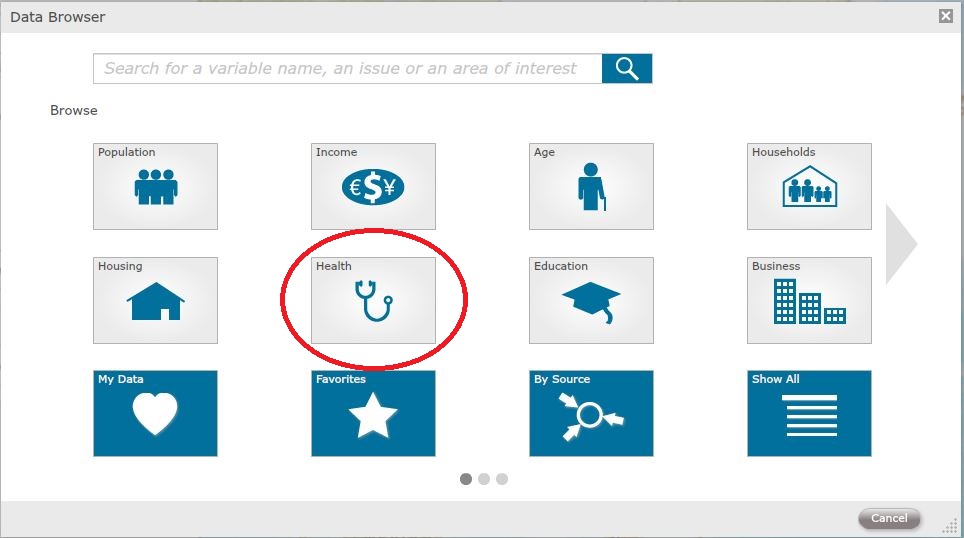
Task: Open the Age category tile
Action: click(x=591, y=186)
